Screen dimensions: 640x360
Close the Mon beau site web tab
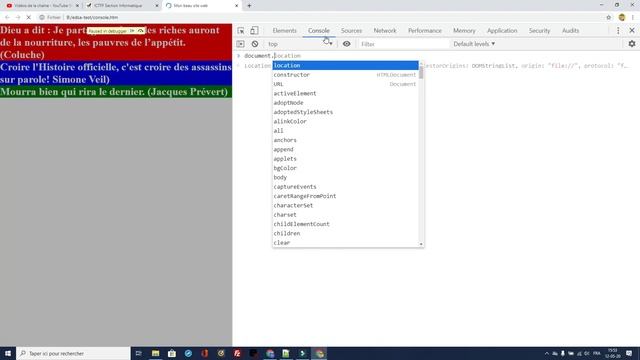click(x=237, y=6)
